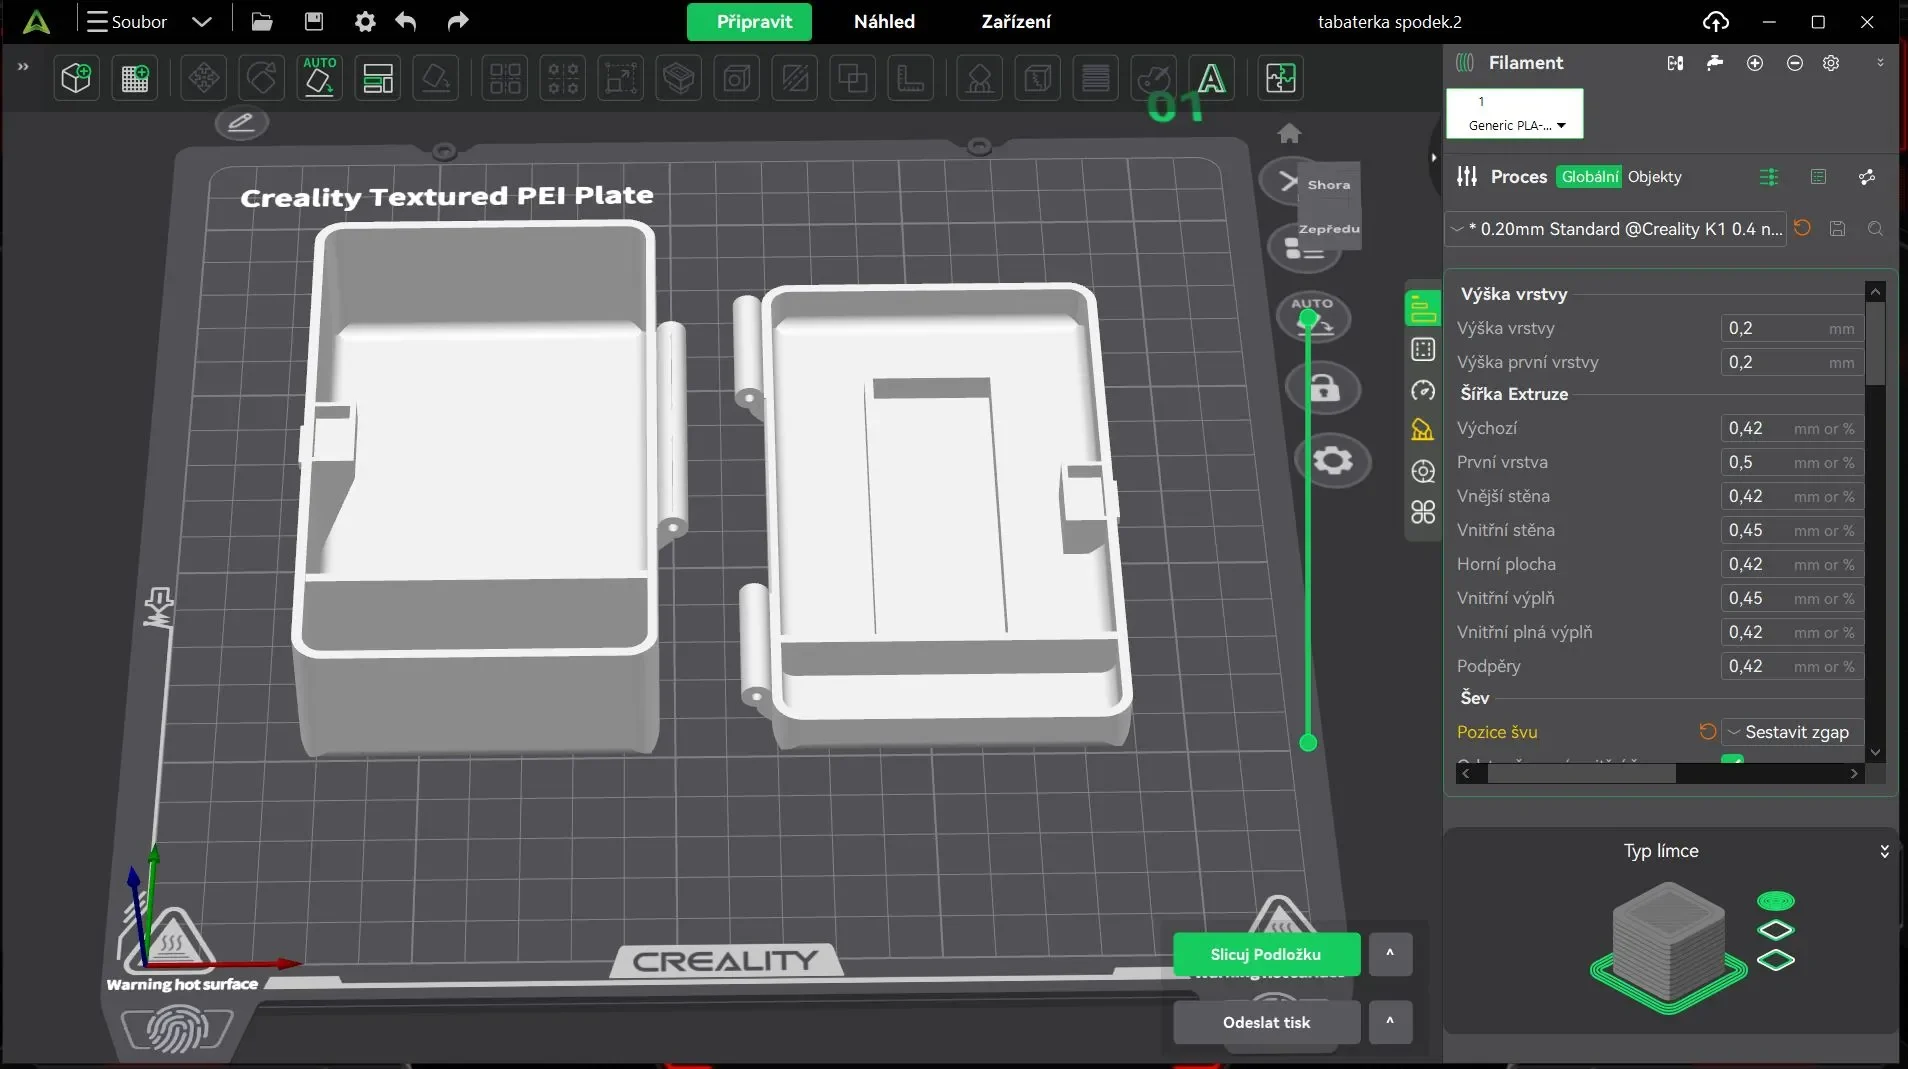Select the middle brim type option
The width and height of the screenshot is (1908, 1069).
1776,930
